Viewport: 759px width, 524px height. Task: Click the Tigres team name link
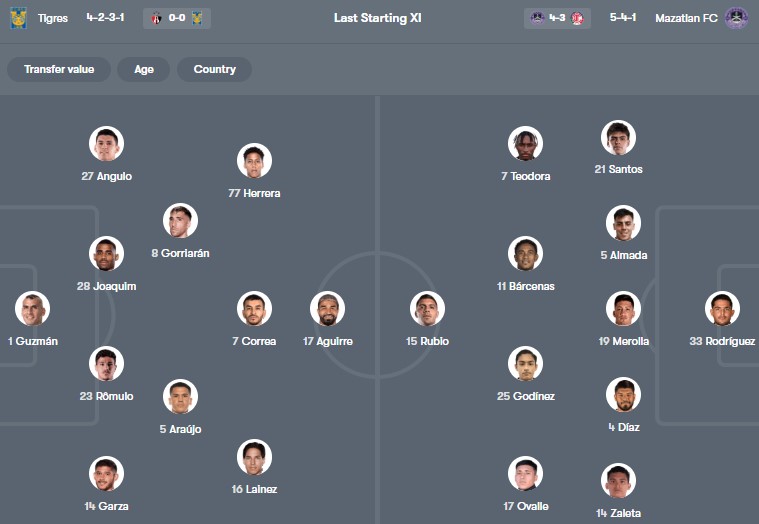pyautogui.click(x=53, y=18)
